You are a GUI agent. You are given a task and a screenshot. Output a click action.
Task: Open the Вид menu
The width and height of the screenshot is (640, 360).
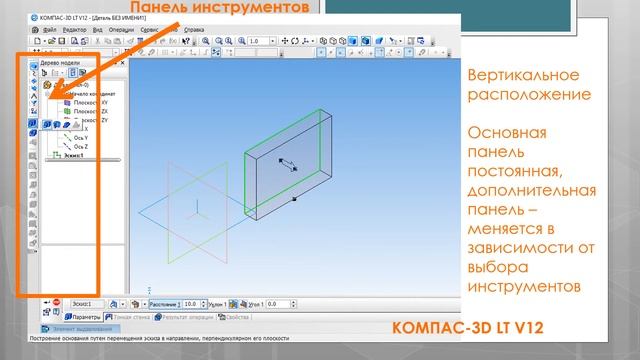coord(97,30)
